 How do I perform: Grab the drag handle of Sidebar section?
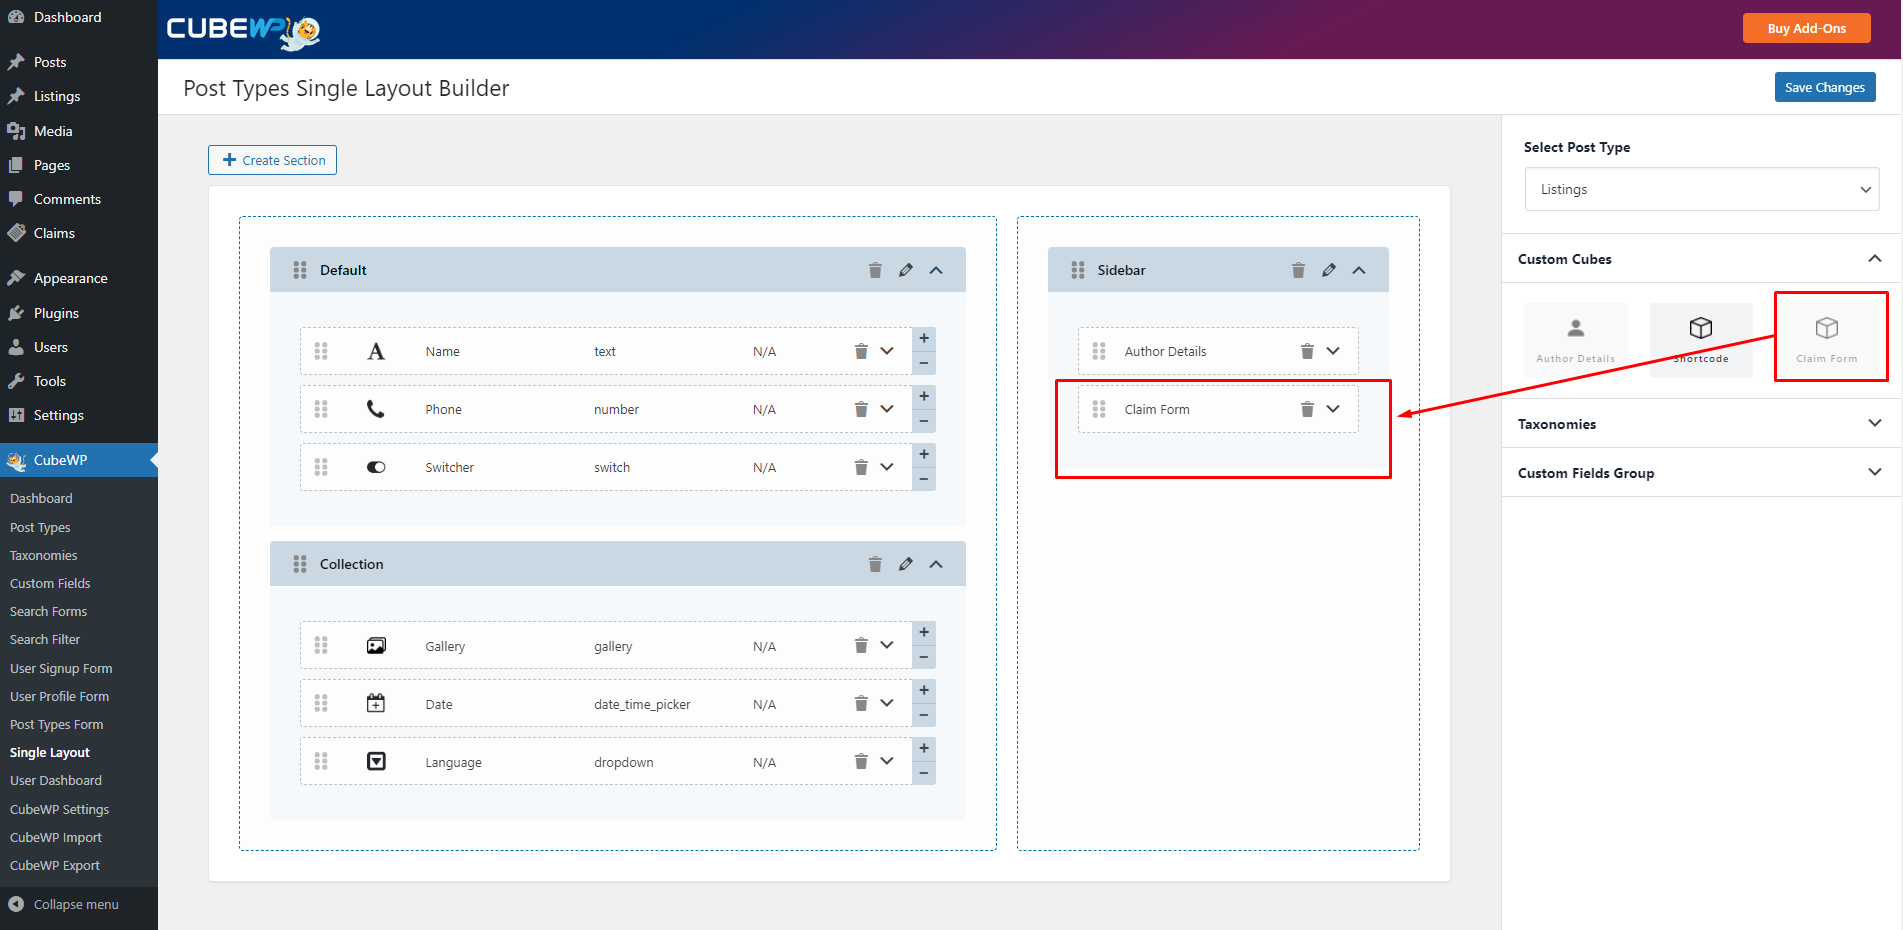click(1078, 270)
